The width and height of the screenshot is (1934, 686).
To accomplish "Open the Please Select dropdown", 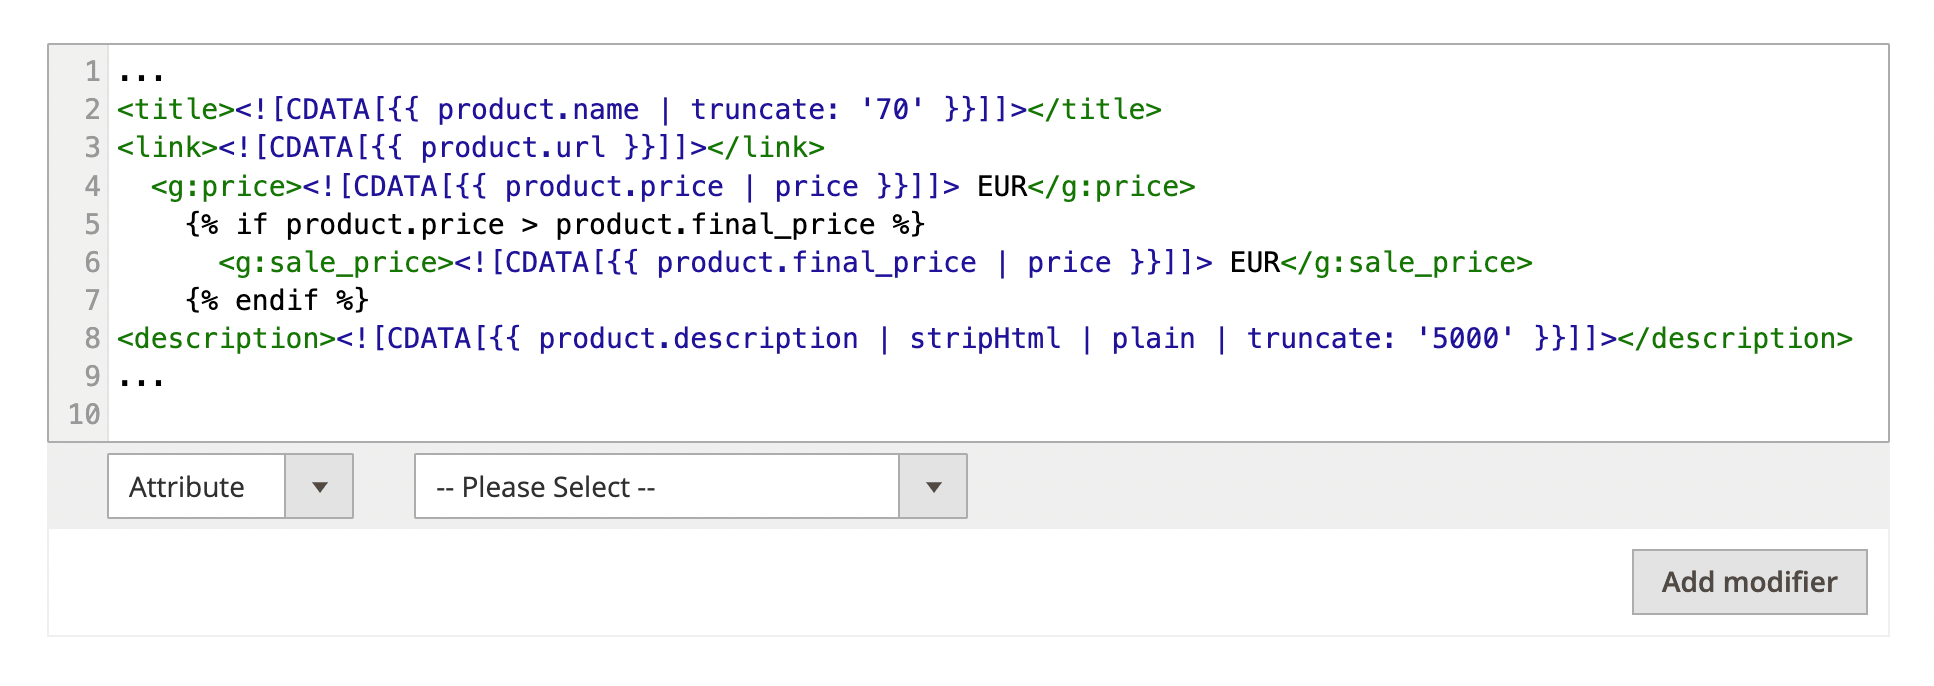I will 690,486.
